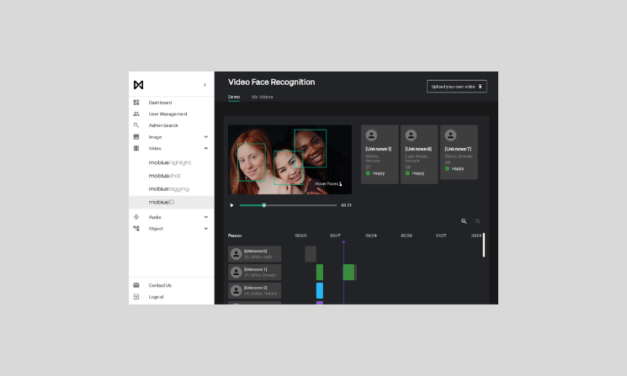Click the Person column header
This screenshot has height=376, width=627.
235,236
